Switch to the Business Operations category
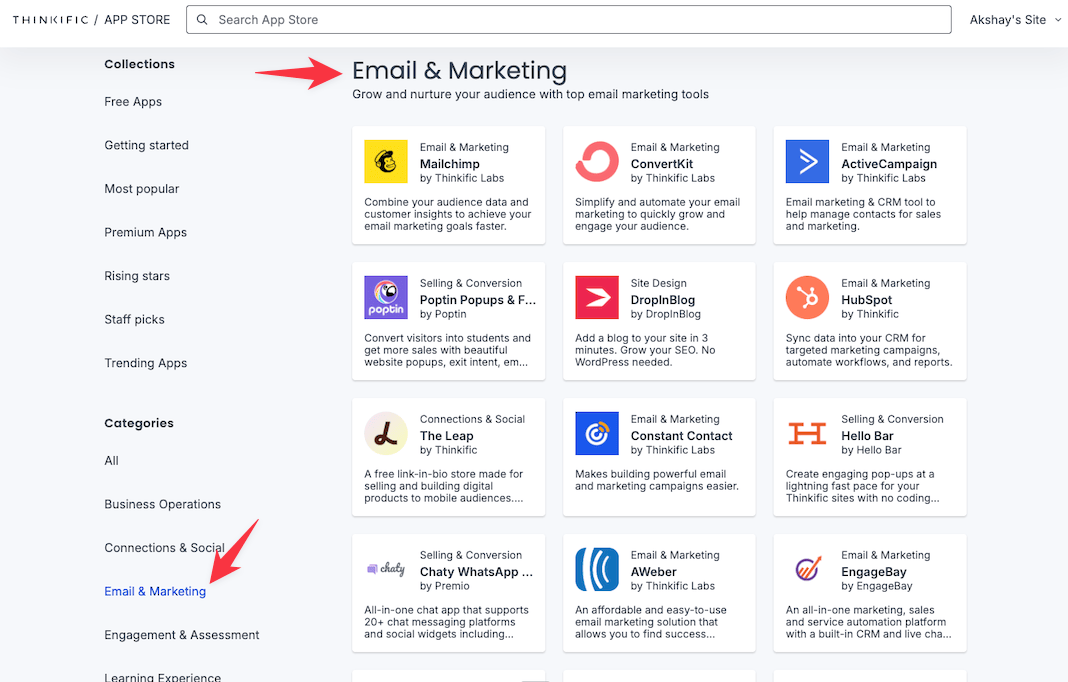1068x682 pixels. tap(162, 504)
